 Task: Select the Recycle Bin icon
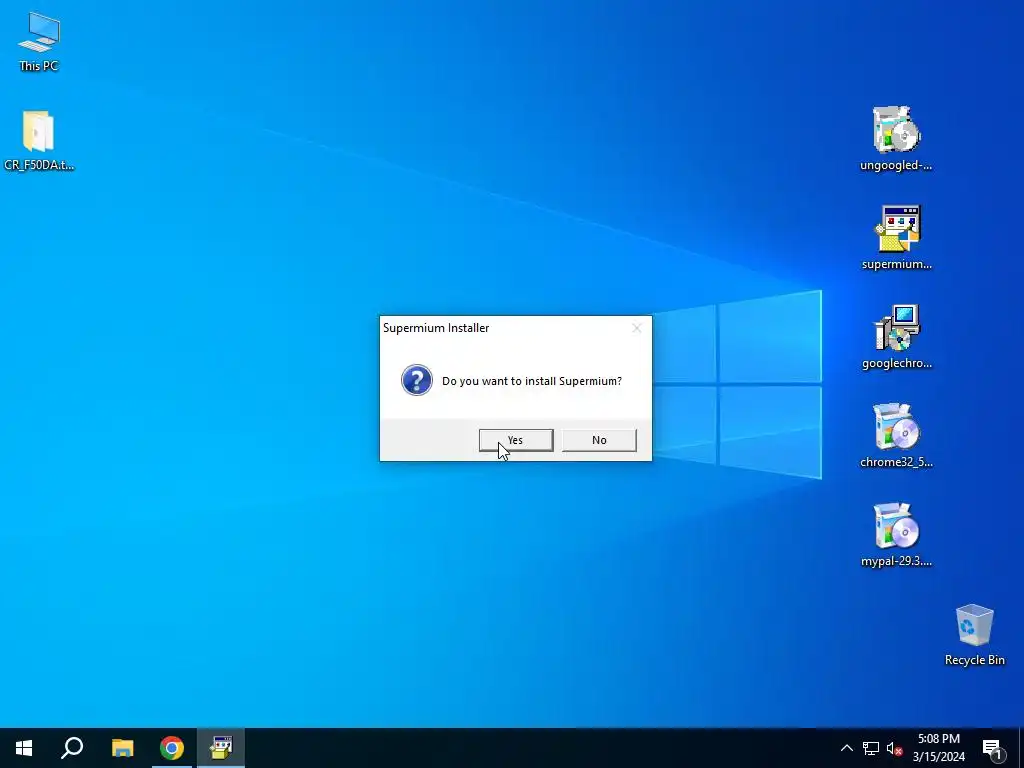coord(974,635)
